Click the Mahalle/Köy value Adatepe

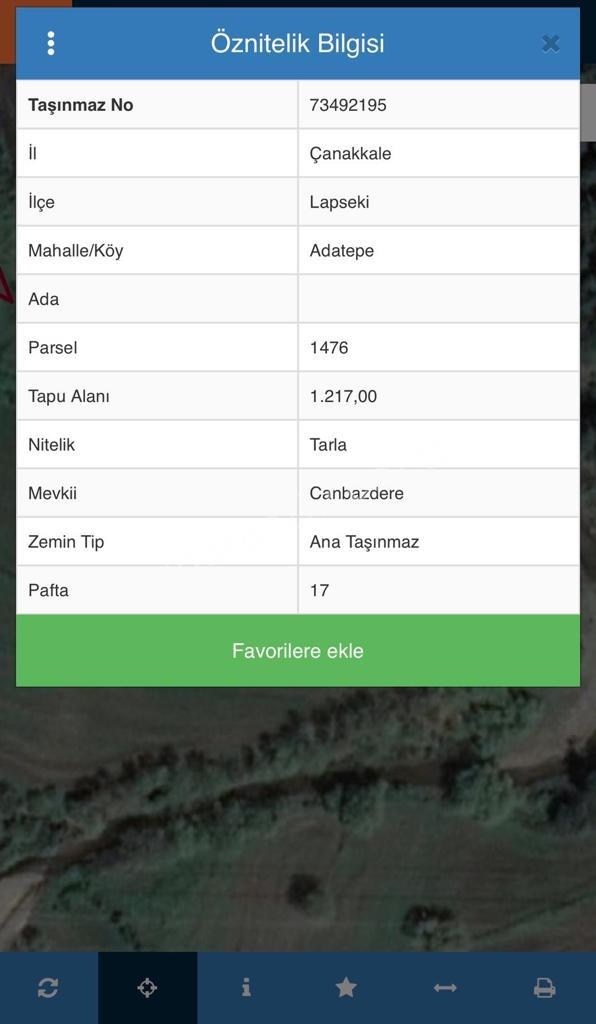pyautogui.click(x=342, y=251)
